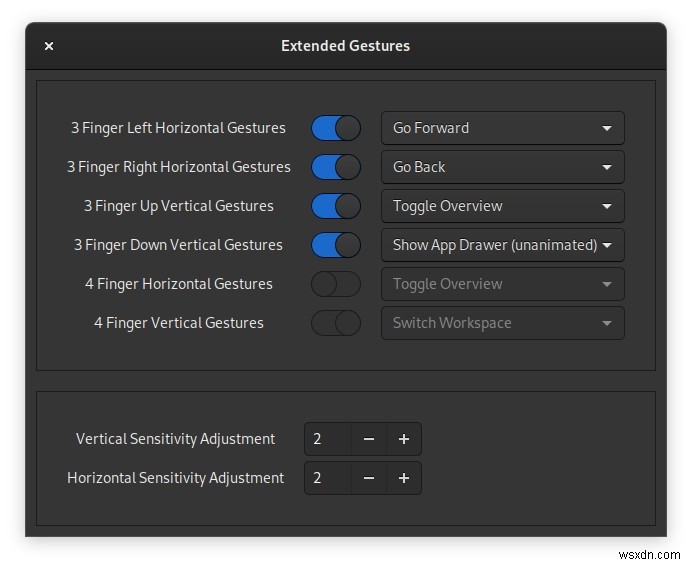Decrease Vertical Sensitivity Adjustment with minus
This screenshot has width=692, height=565.
pos(369,439)
